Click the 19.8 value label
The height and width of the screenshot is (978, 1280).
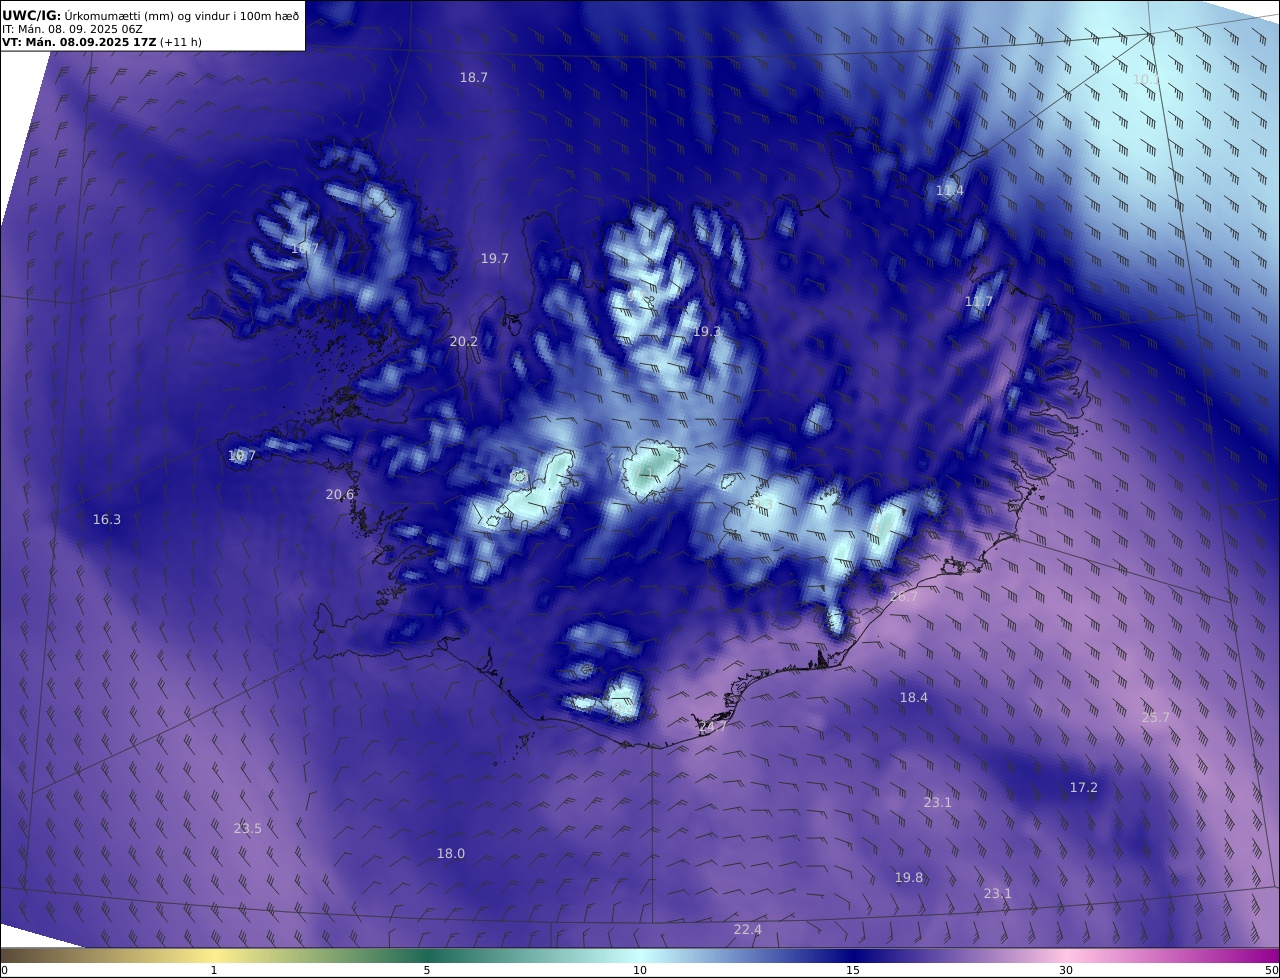point(909,877)
